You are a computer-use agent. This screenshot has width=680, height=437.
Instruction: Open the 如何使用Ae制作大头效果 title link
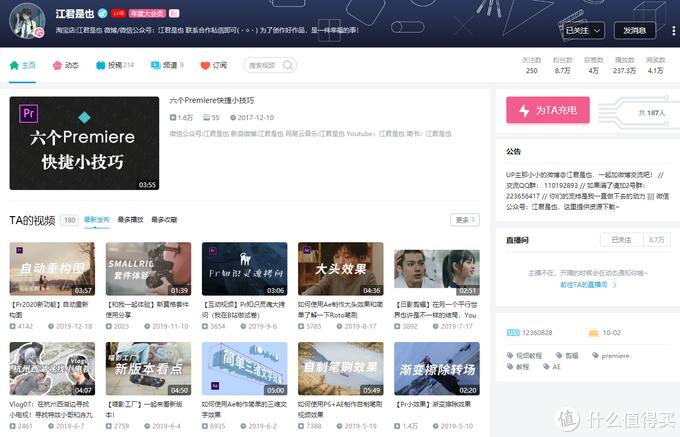coord(340,310)
